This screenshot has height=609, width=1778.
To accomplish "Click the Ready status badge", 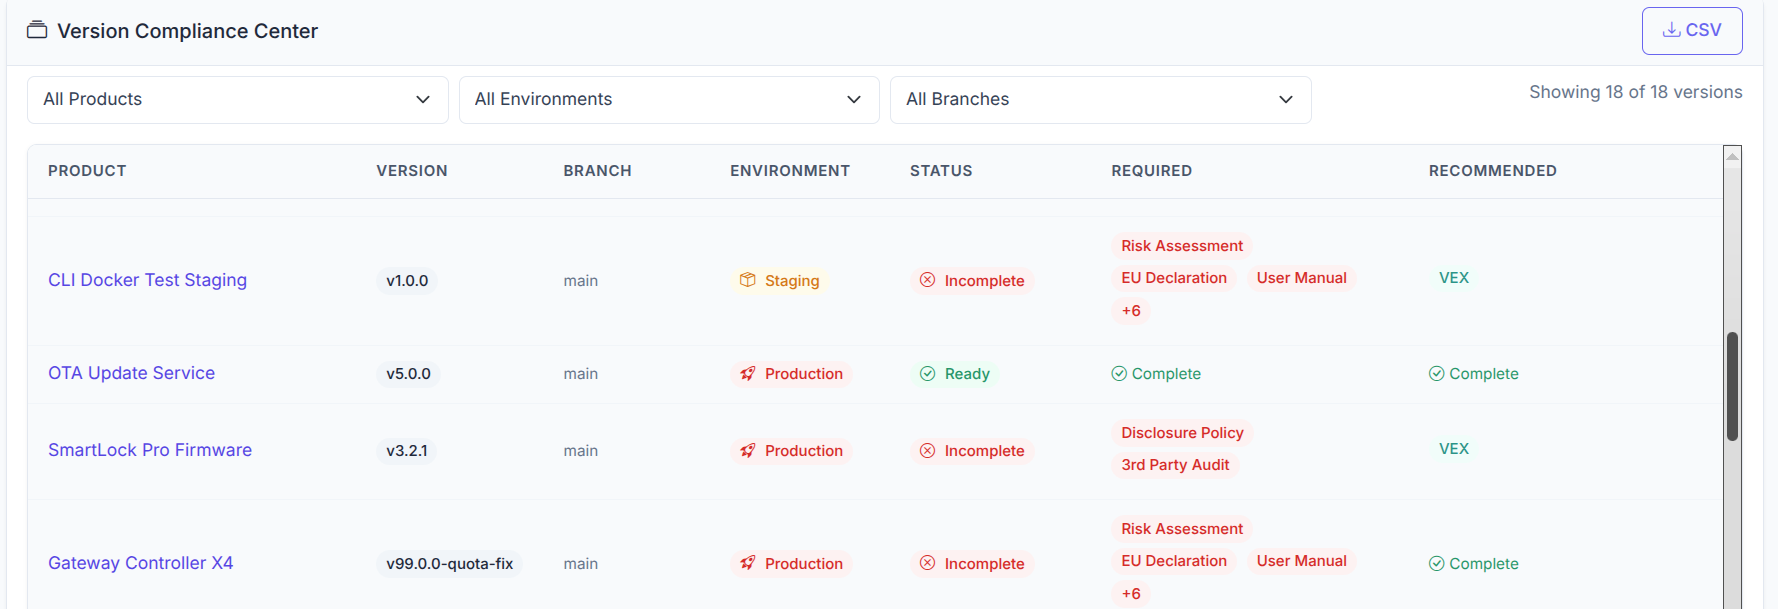I will point(955,373).
